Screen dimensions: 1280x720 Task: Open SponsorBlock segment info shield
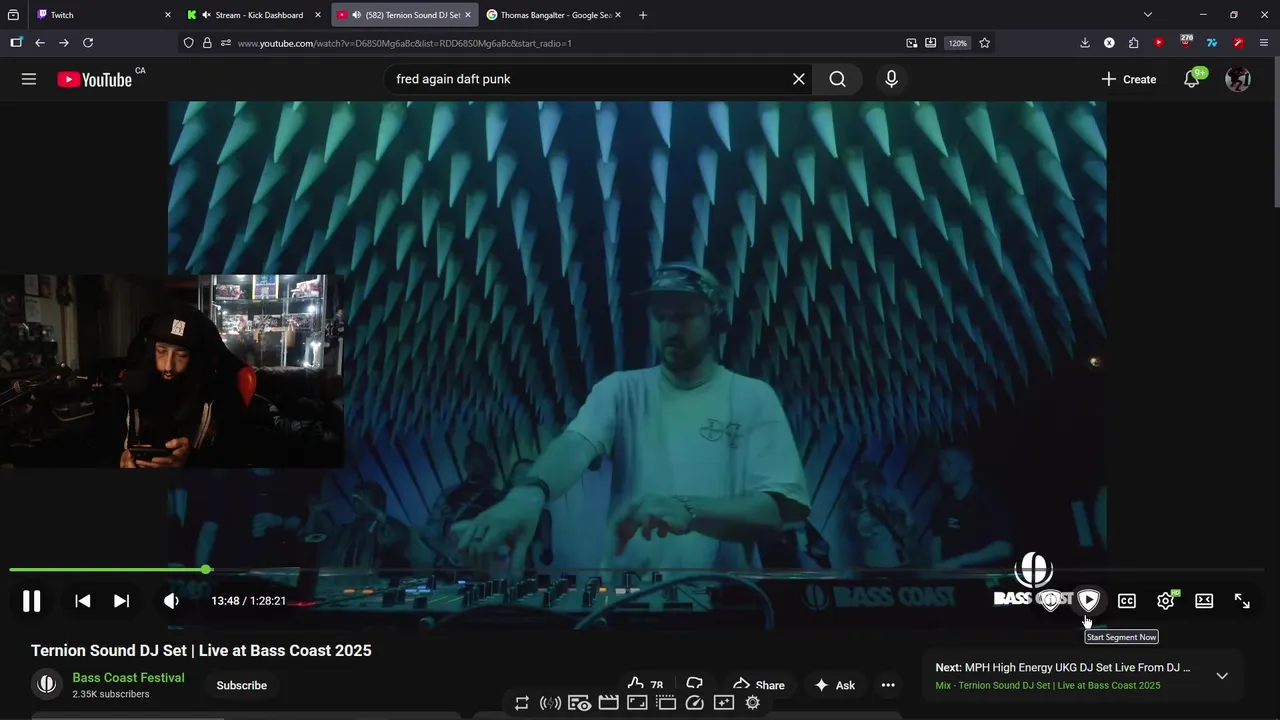tap(1051, 601)
